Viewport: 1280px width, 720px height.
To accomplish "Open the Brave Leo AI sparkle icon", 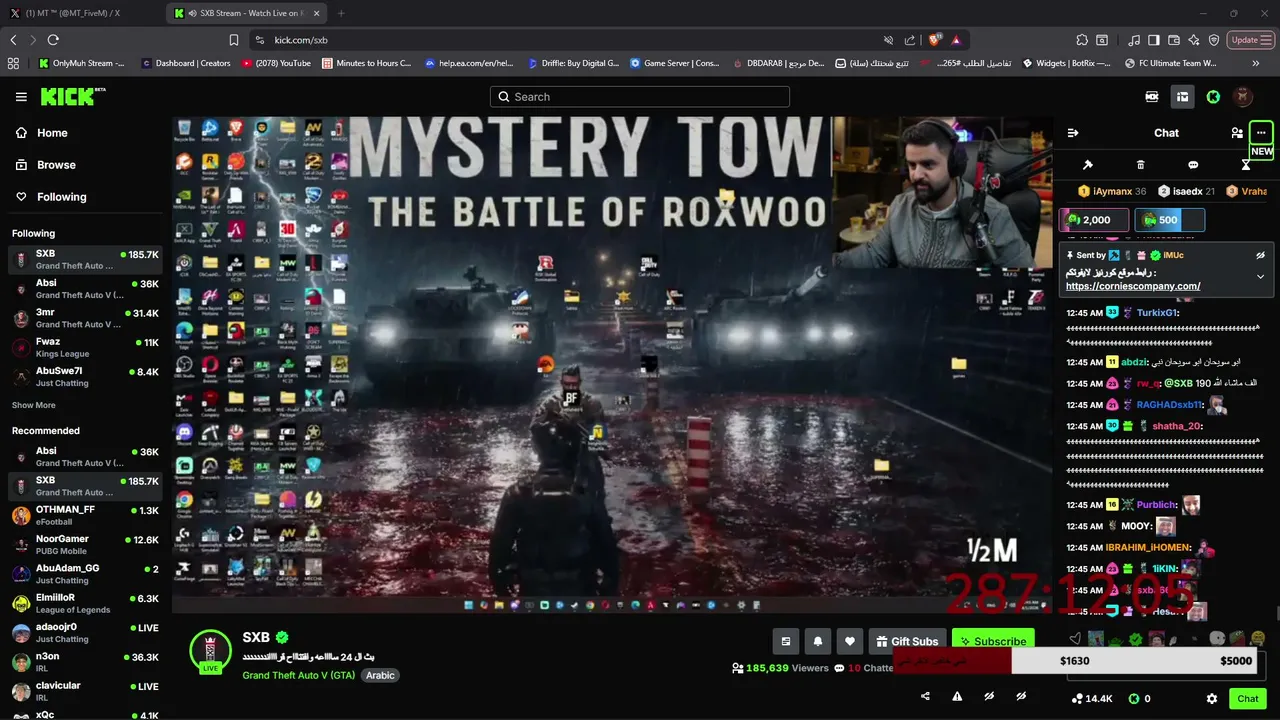I will point(1194,40).
